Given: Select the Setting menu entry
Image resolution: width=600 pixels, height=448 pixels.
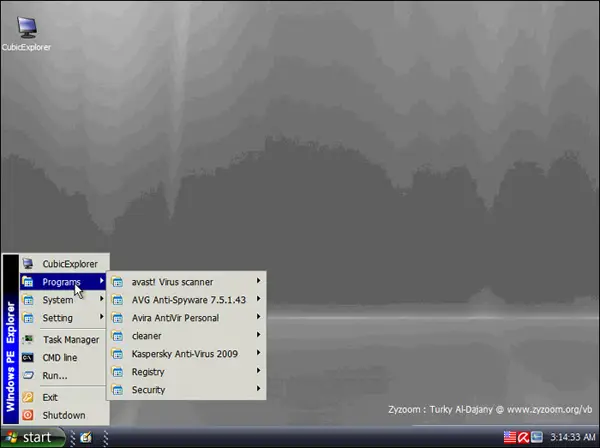Looking at the screenshot, I should [x=63, y=318].
